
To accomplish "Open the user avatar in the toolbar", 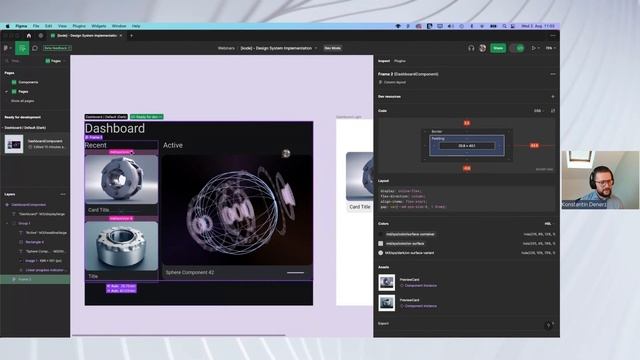I will (x=482, y=48).
